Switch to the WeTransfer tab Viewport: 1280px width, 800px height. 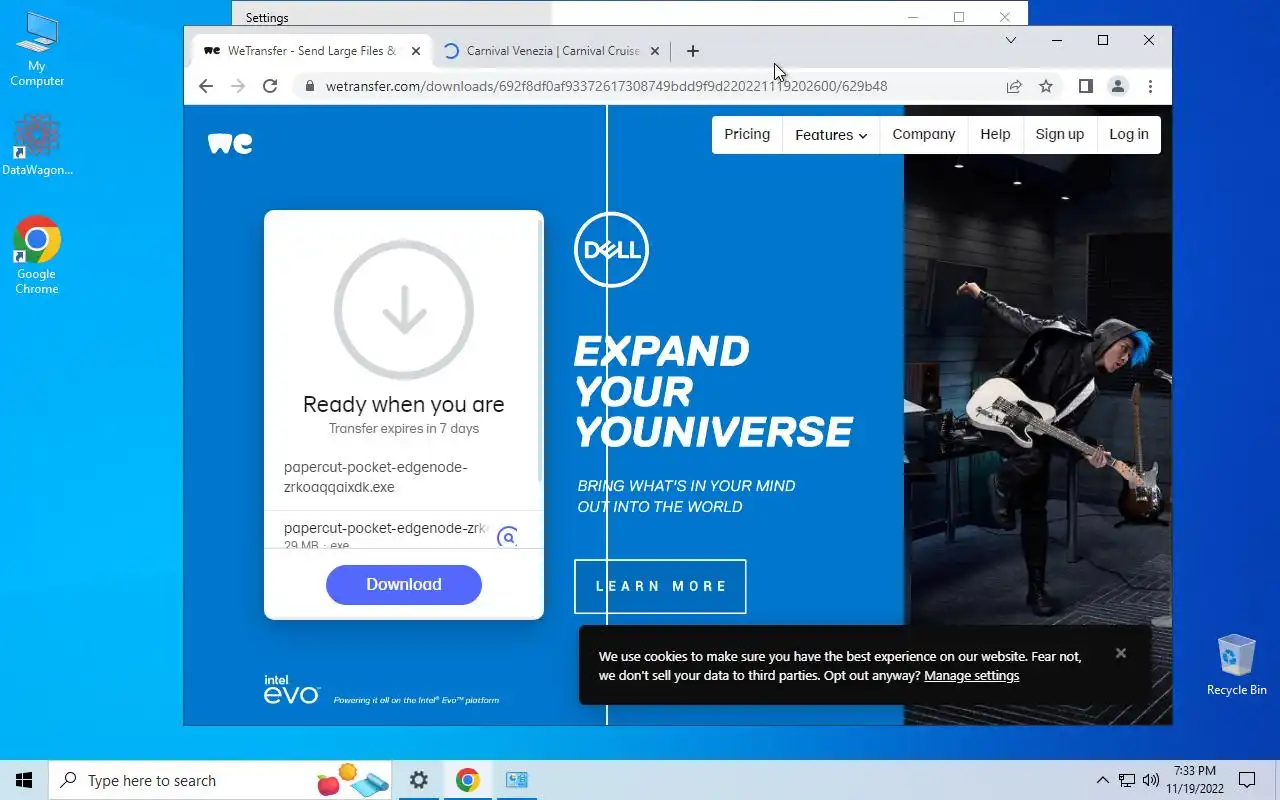coord(312,51)
